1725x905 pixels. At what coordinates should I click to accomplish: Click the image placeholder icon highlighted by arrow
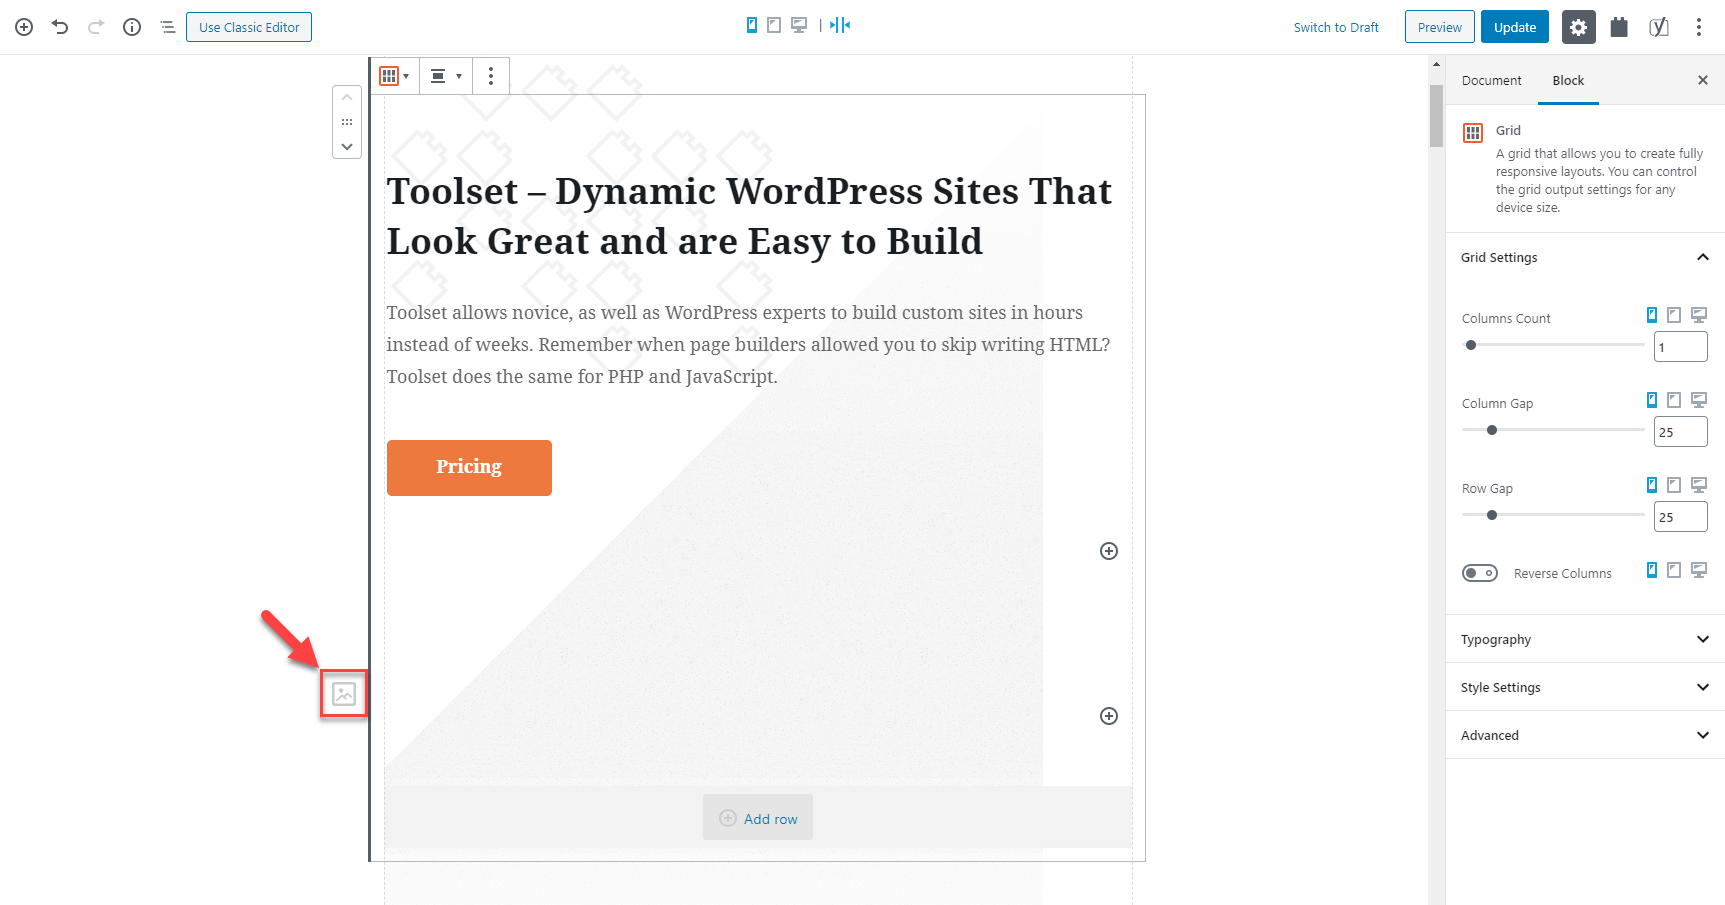(343, 691)
